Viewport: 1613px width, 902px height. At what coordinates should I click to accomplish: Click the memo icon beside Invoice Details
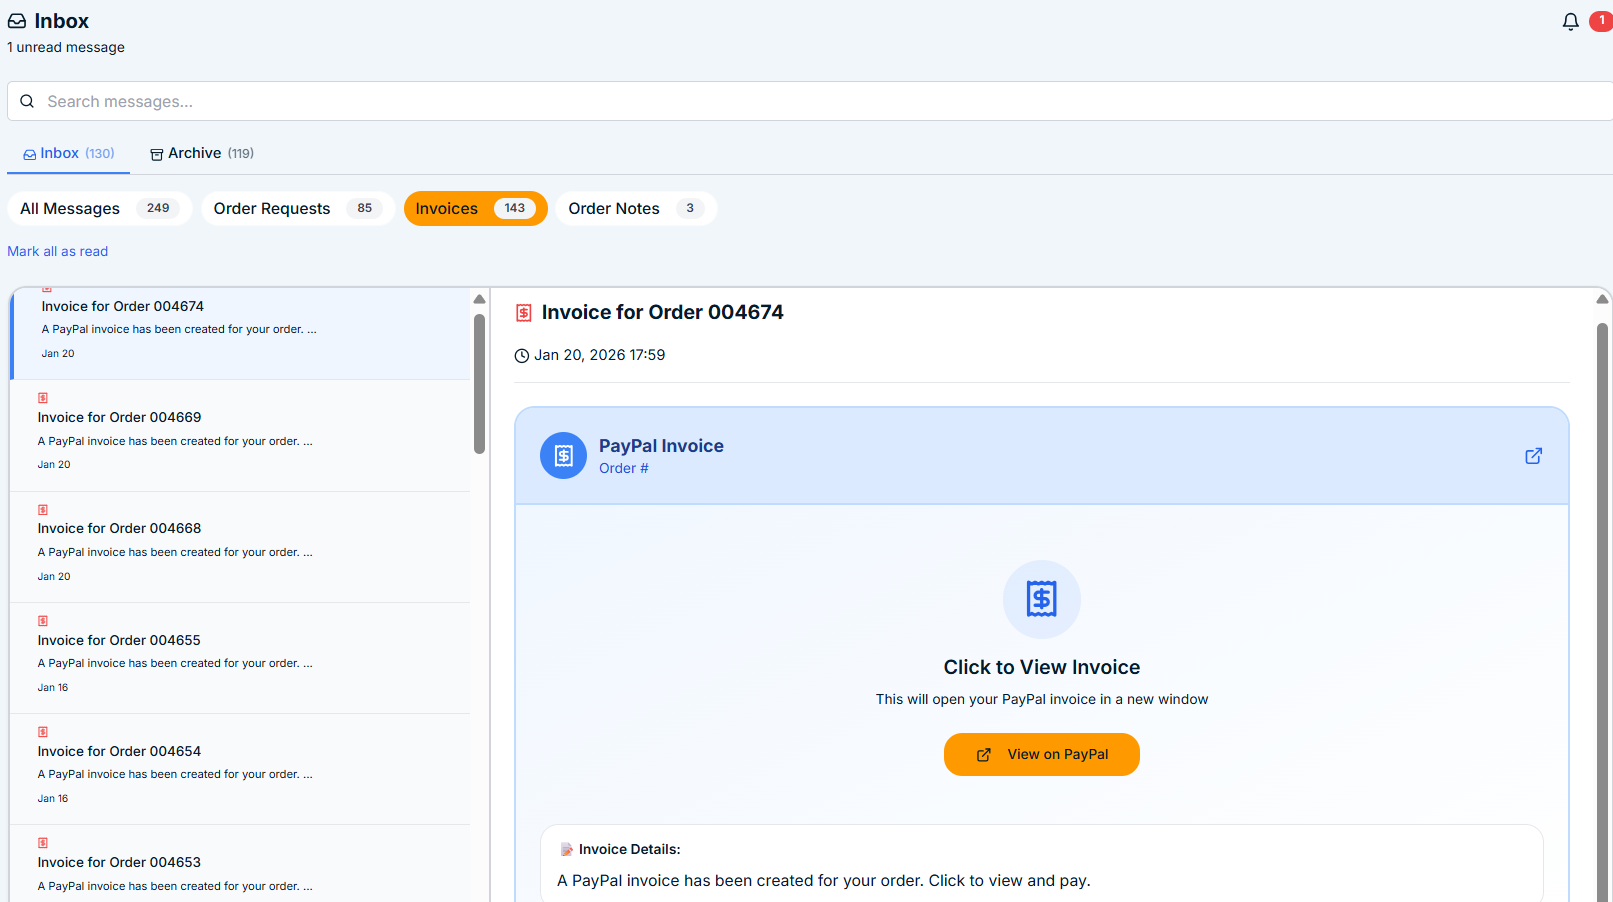[x=567, y=849]
